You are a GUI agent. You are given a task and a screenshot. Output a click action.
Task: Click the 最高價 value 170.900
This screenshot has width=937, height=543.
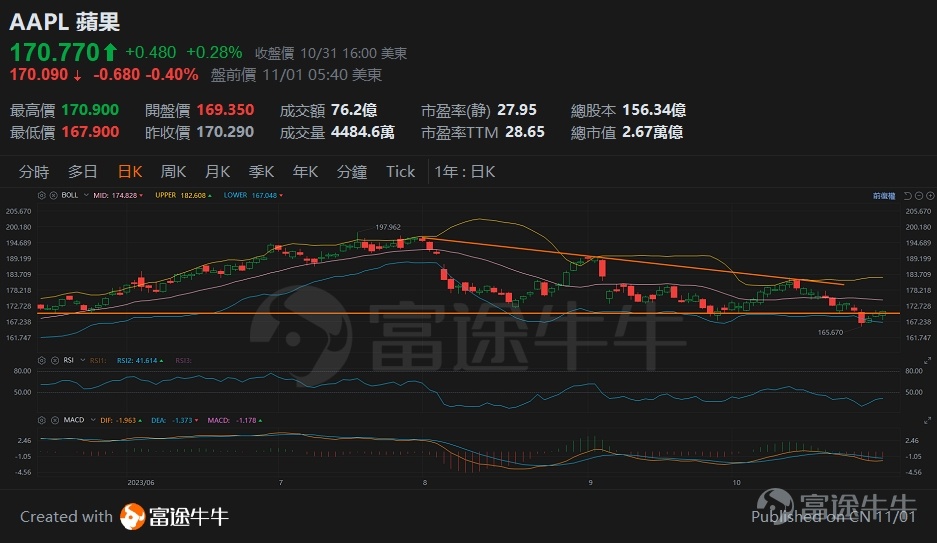[x=90, y=110]
